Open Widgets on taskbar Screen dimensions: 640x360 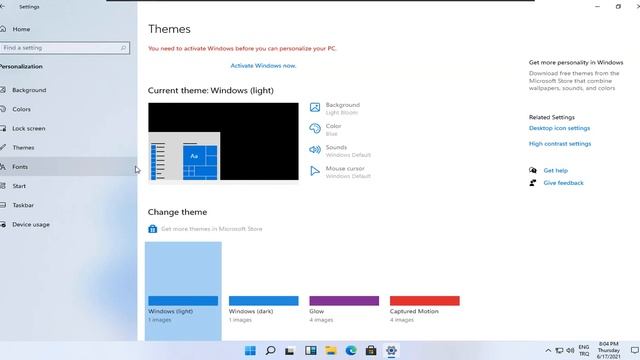pyautogui.click(x=311, y=350)
